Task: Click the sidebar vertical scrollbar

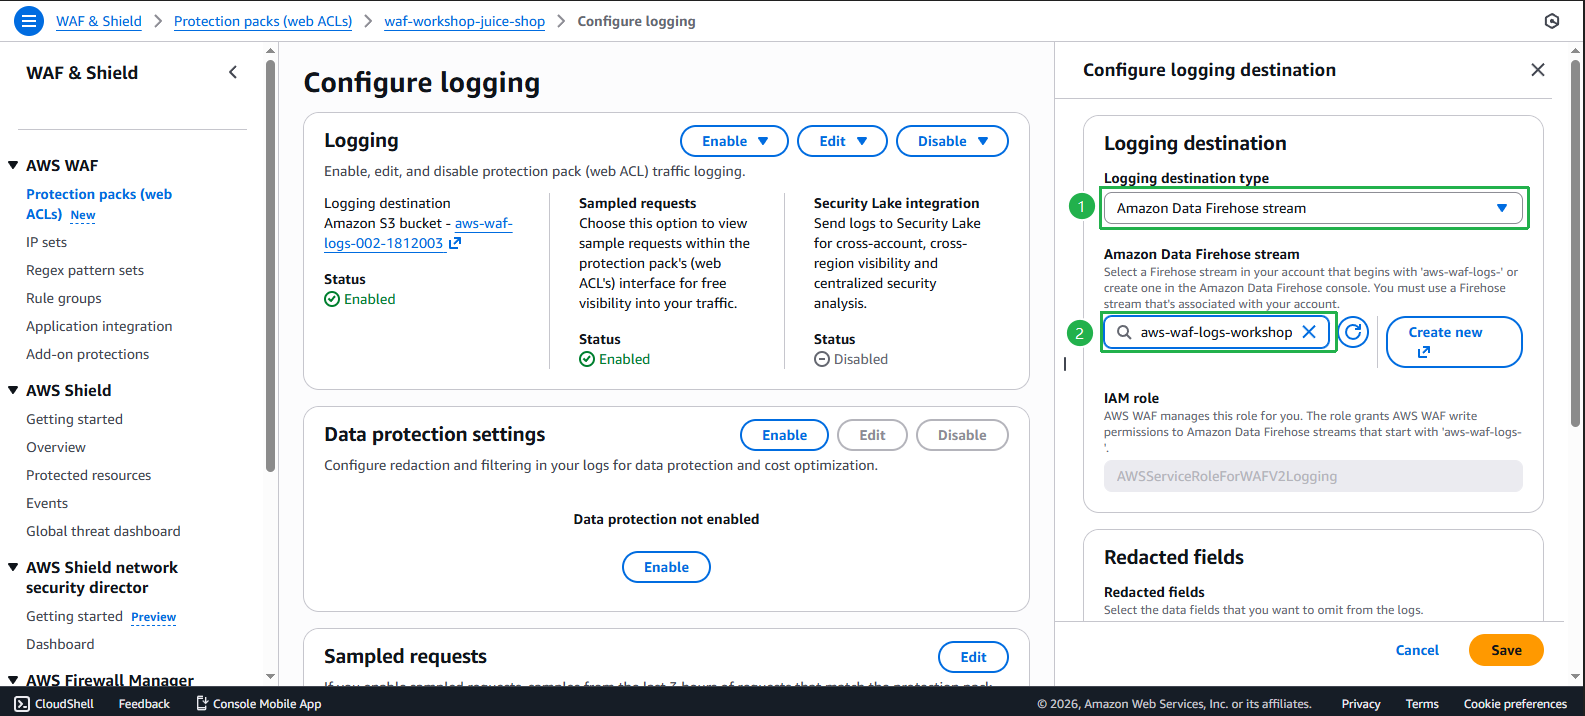Action: coord(270,266)
